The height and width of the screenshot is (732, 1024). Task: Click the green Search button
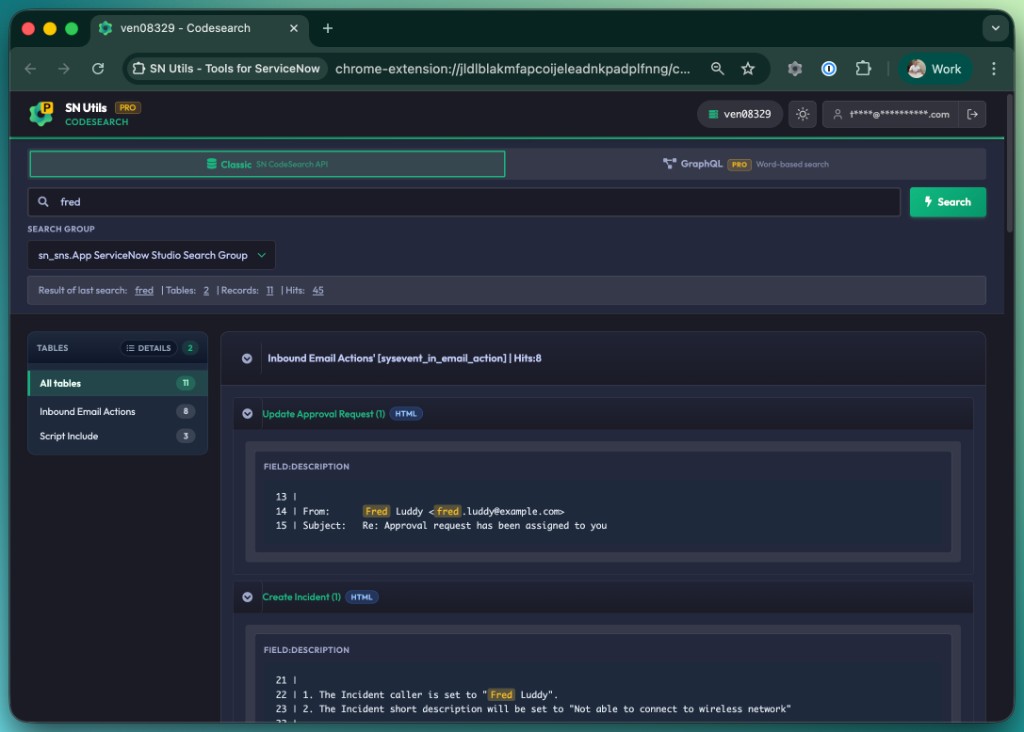(948, 202)
